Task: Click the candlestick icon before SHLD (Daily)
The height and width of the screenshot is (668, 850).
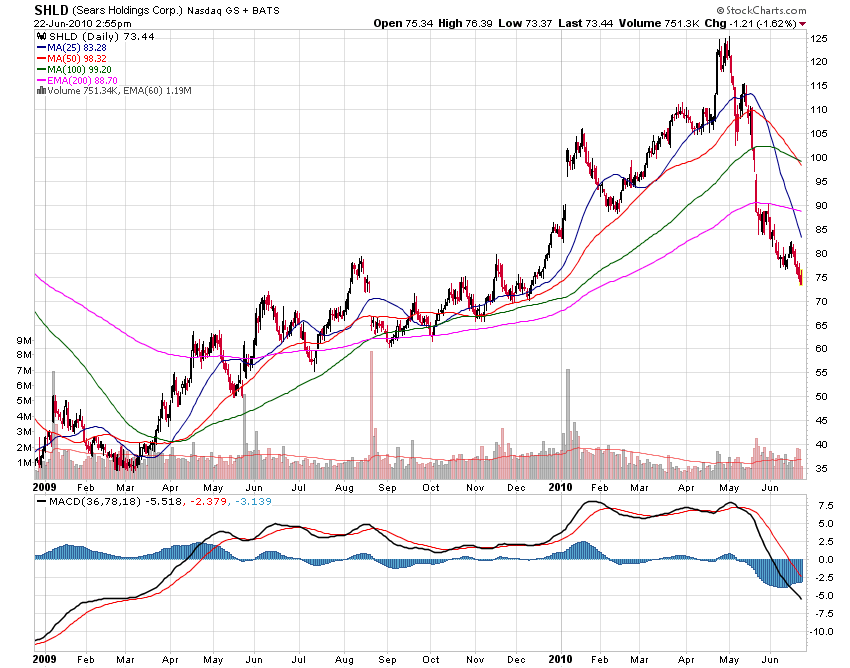Action: 41,37
